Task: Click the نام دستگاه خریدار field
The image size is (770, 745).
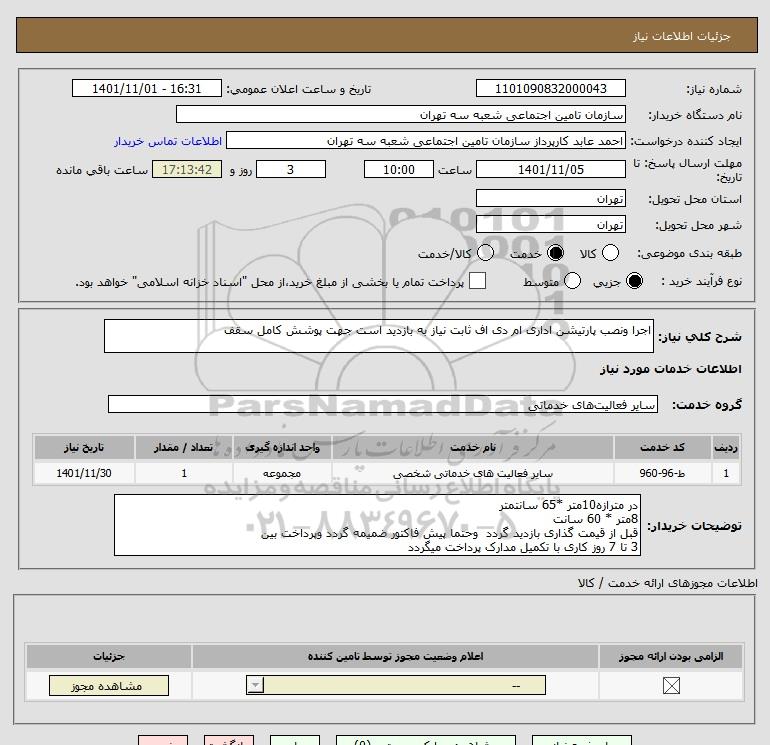Action: tap(401, 114)
